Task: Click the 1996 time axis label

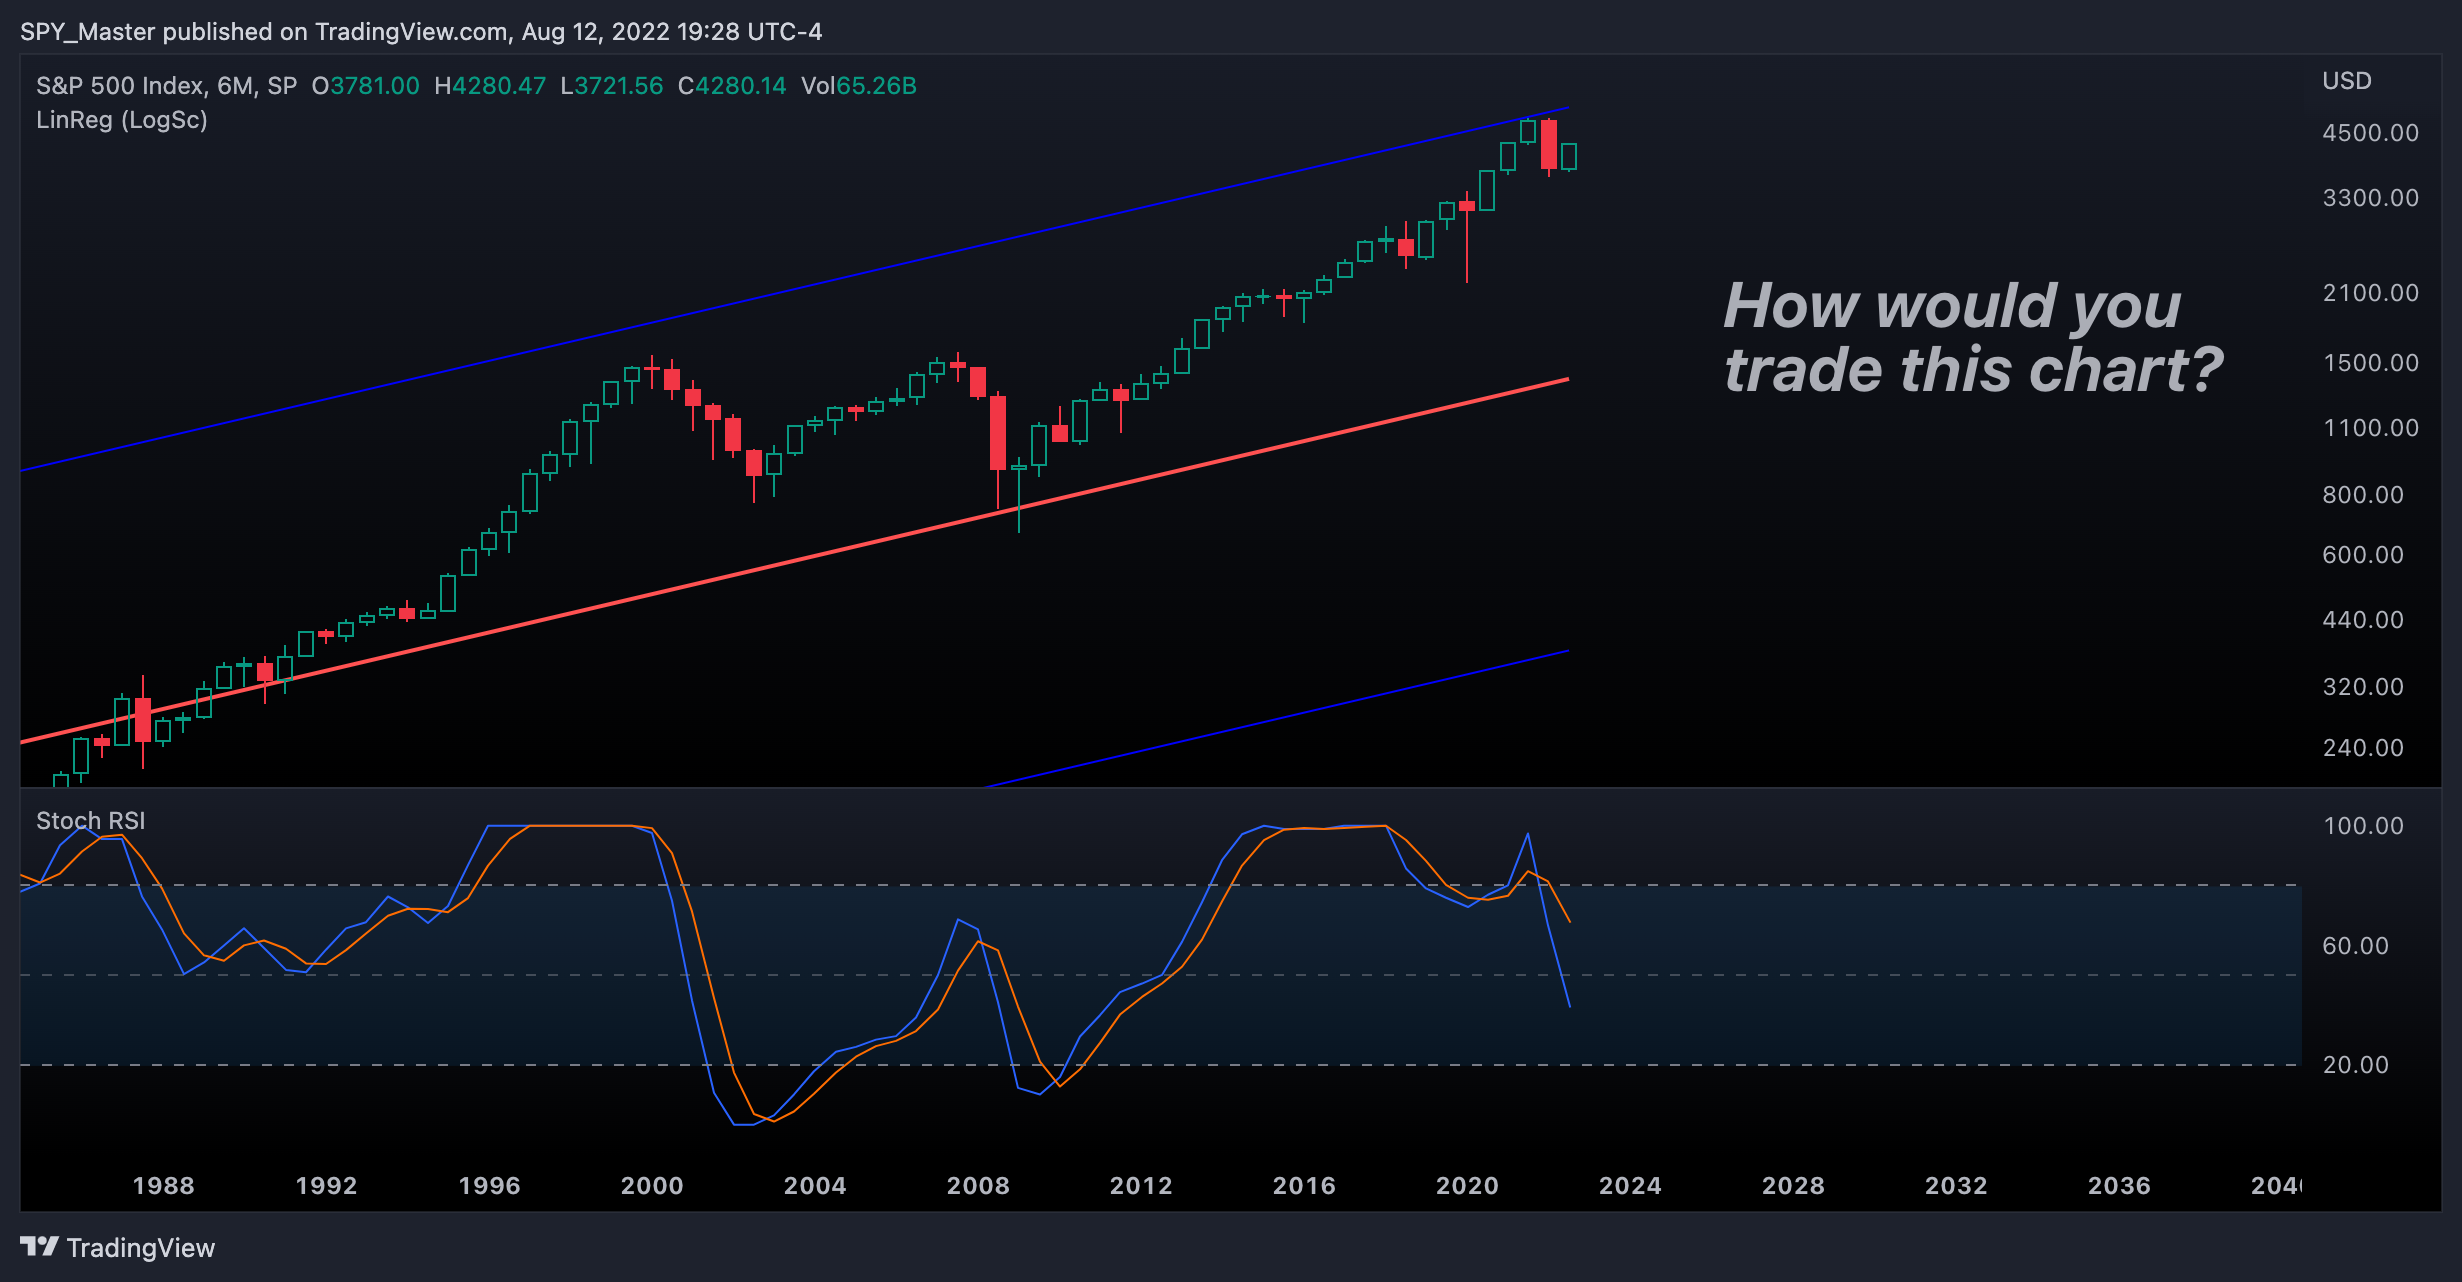Action: coord(490,1186)
